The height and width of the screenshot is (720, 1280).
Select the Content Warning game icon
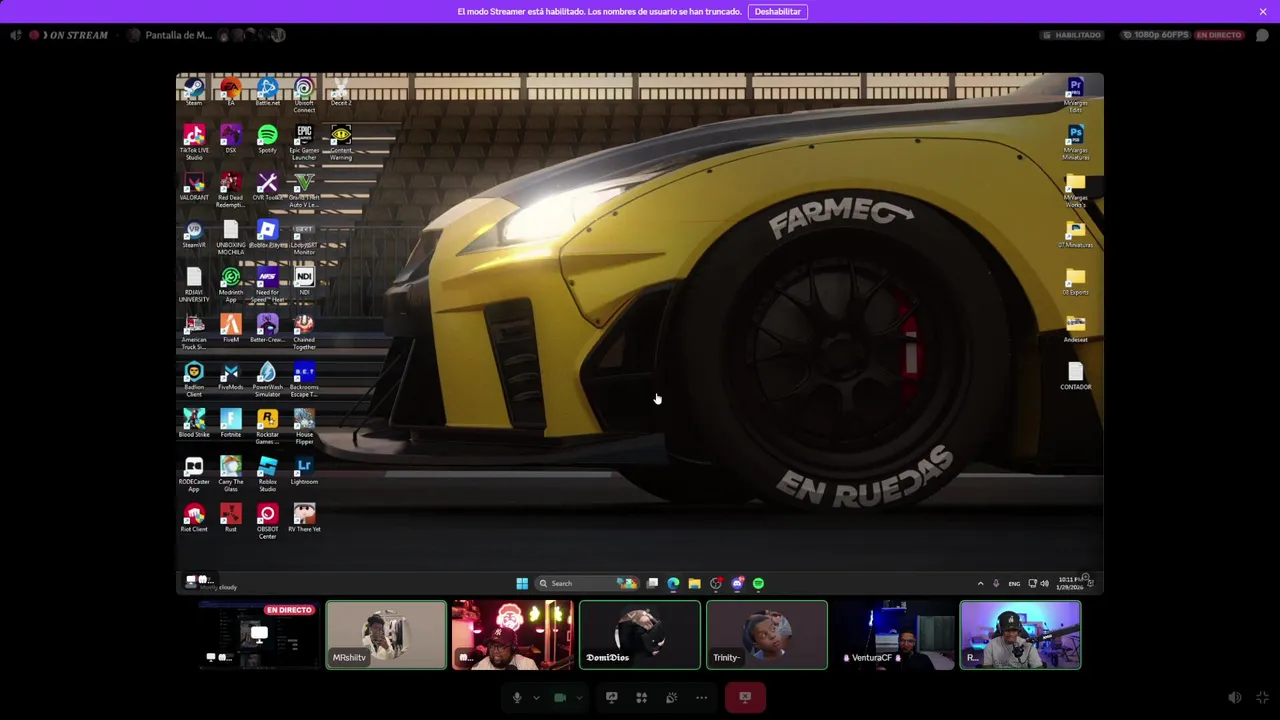coord(341,142)
